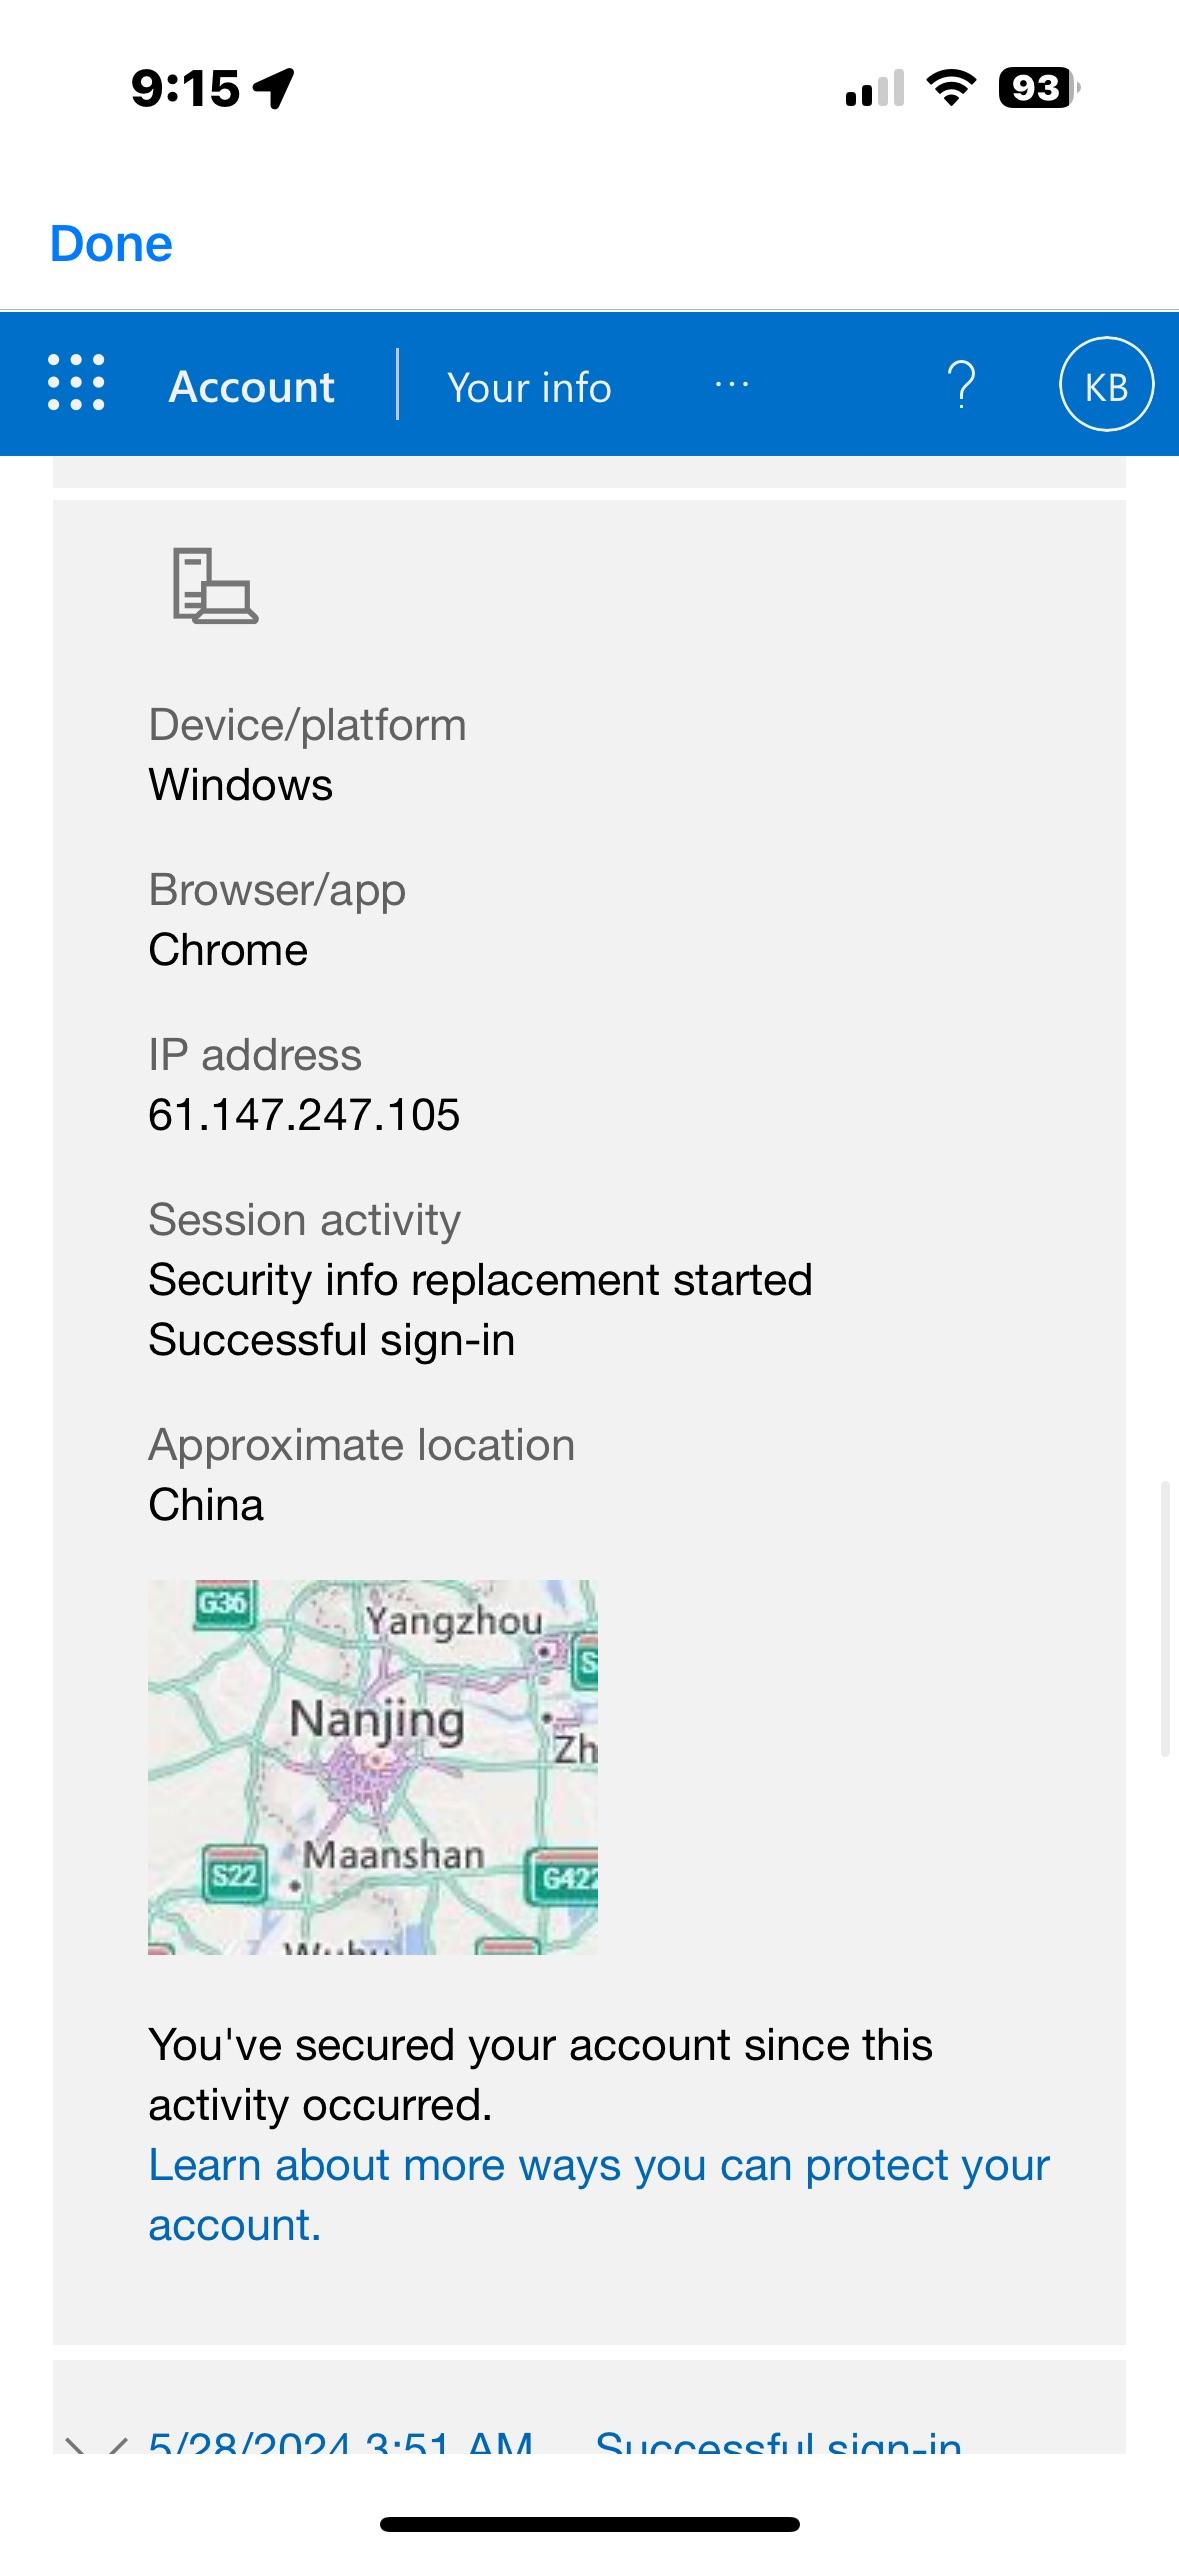The width and height of the screenshot is (1179, 2556).
Task: Click the Help question mark icon
Action: [x=961, y=385]
